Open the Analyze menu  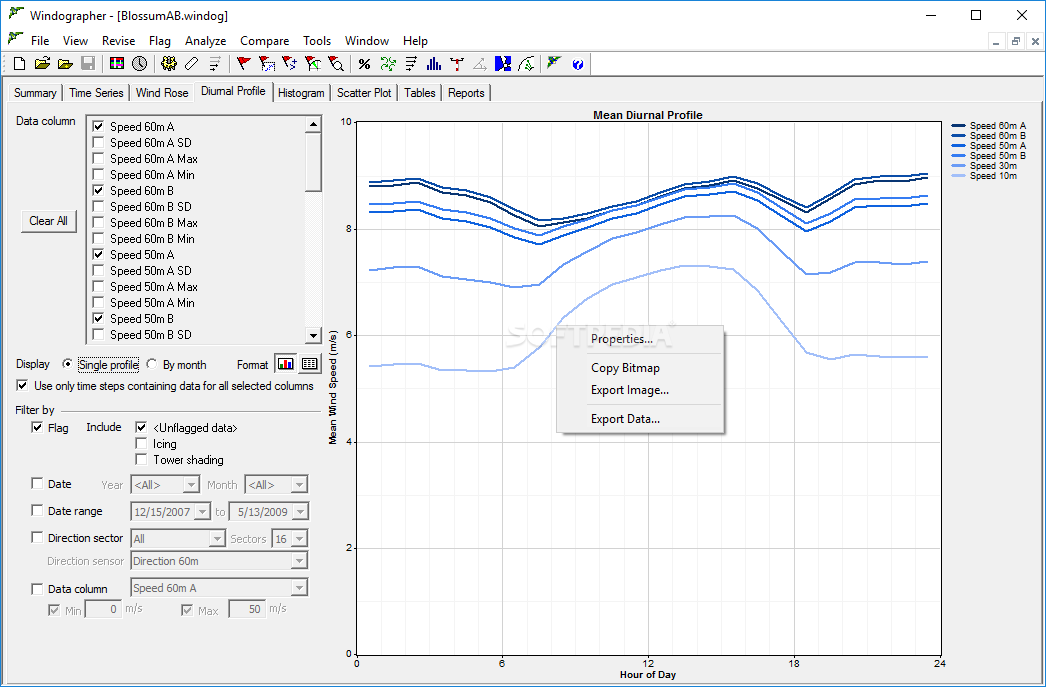pos(205,41)
